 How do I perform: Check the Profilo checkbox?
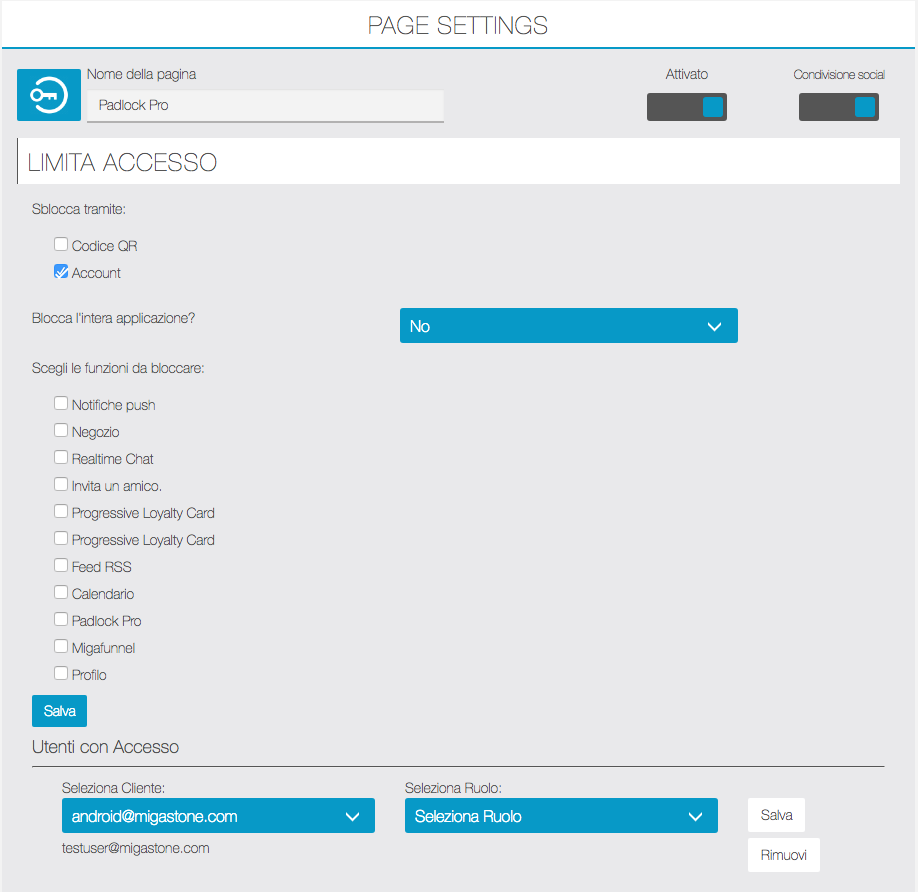click(x=61, y=673)
